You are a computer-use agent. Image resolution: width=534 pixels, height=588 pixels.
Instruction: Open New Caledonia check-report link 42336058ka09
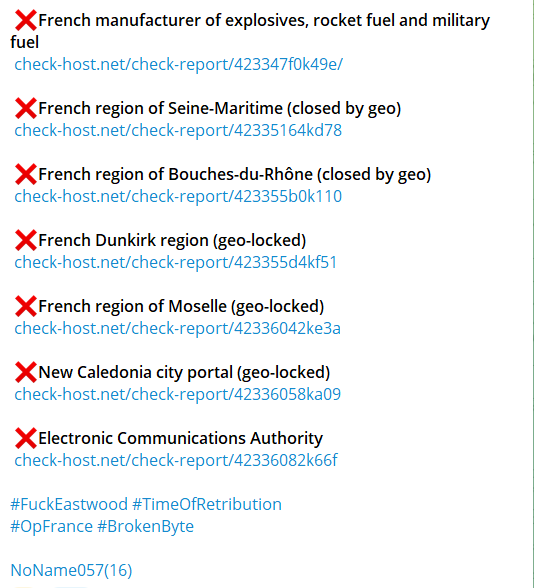(177, 394)
